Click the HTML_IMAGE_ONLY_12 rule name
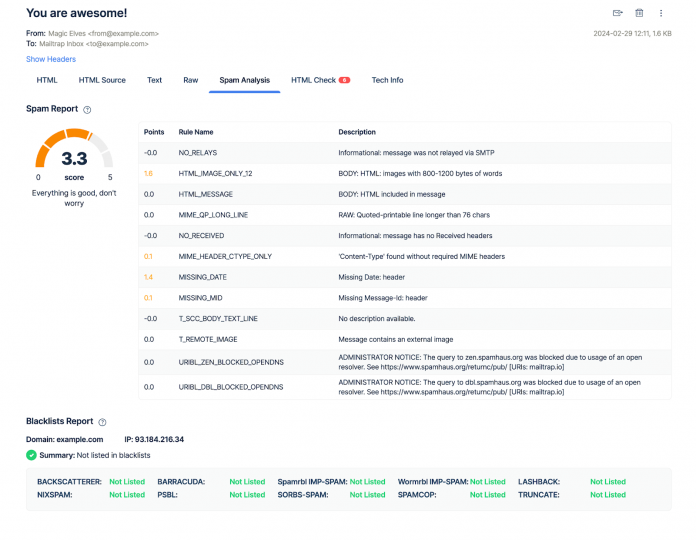696x540 pixels. (x=215, y=173)
